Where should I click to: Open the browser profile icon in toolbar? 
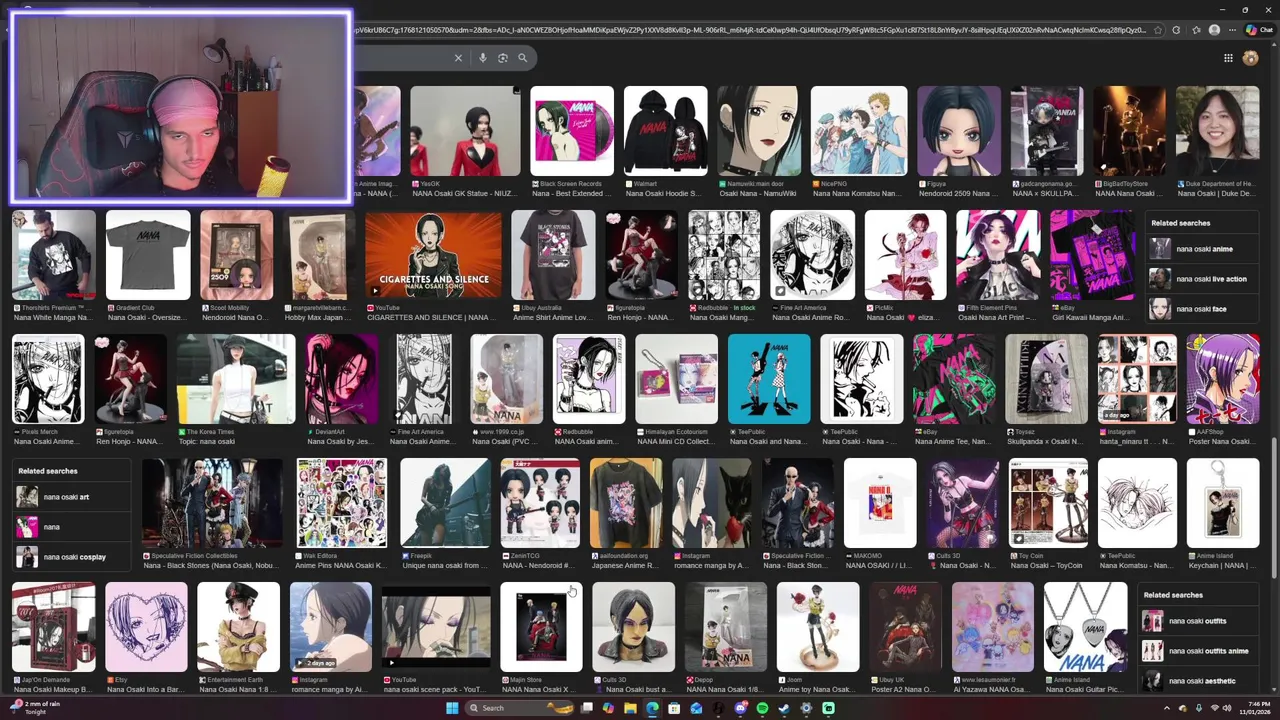tap(1214, 30)
